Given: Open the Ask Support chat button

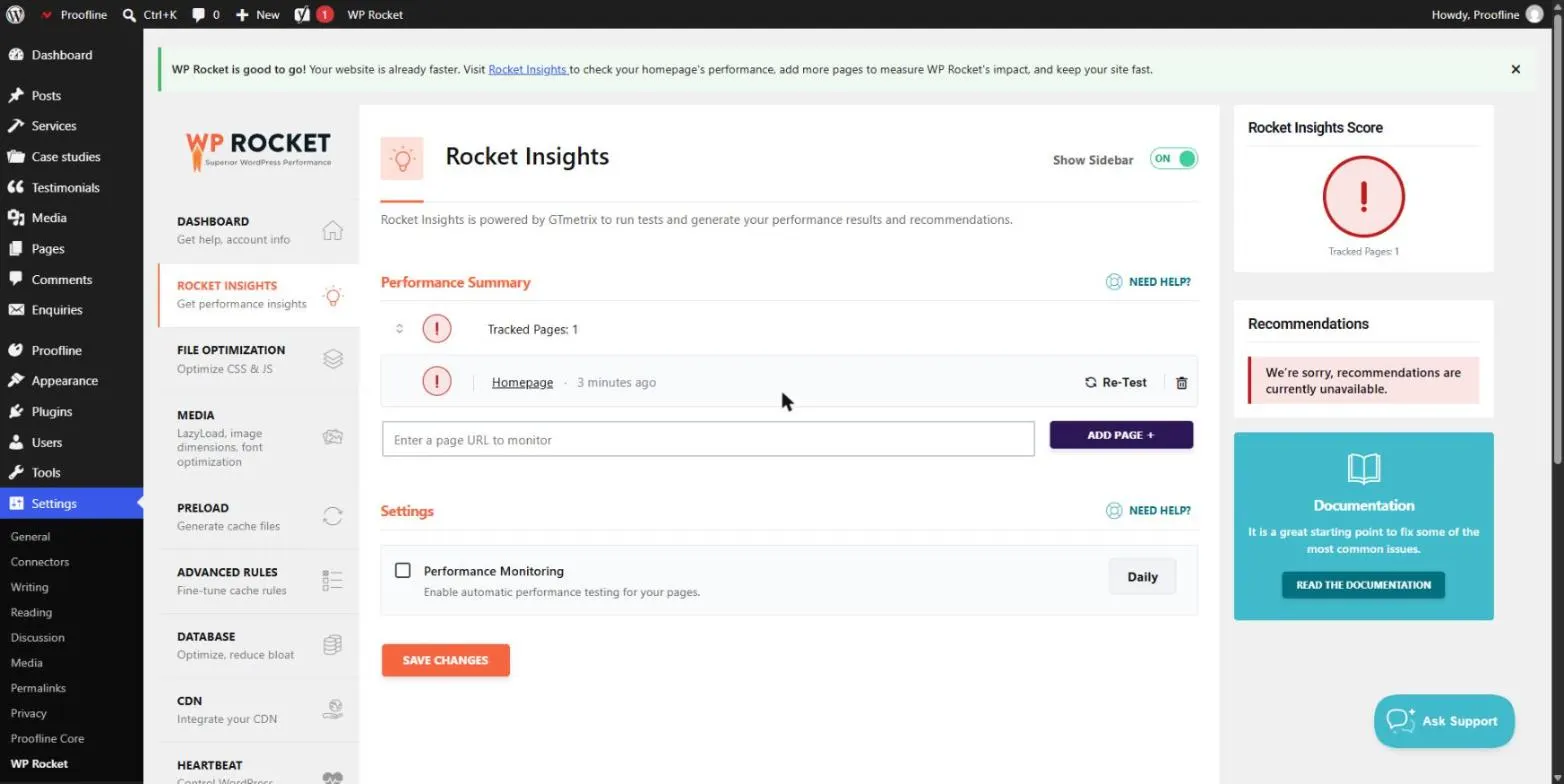Looking at the screenshot, I should [x=1444, y=721].
